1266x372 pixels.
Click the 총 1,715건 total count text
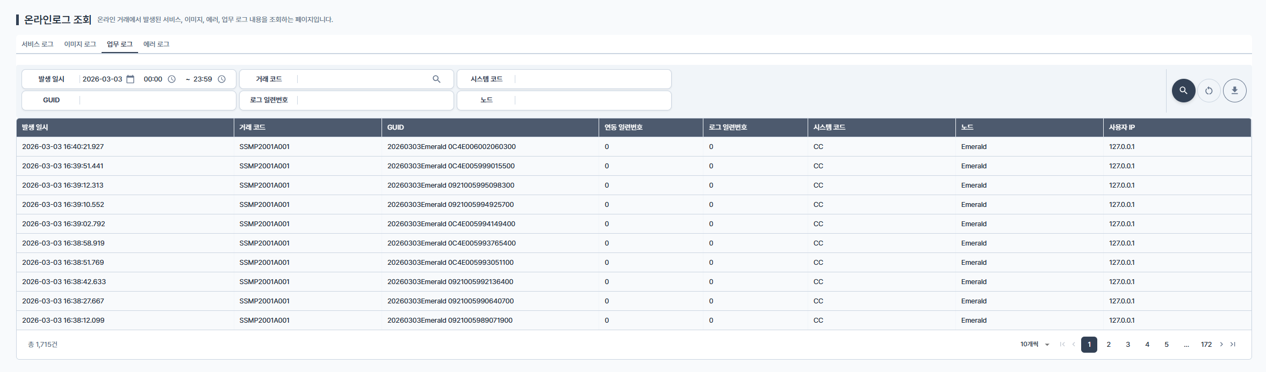[x=43, y=344]
